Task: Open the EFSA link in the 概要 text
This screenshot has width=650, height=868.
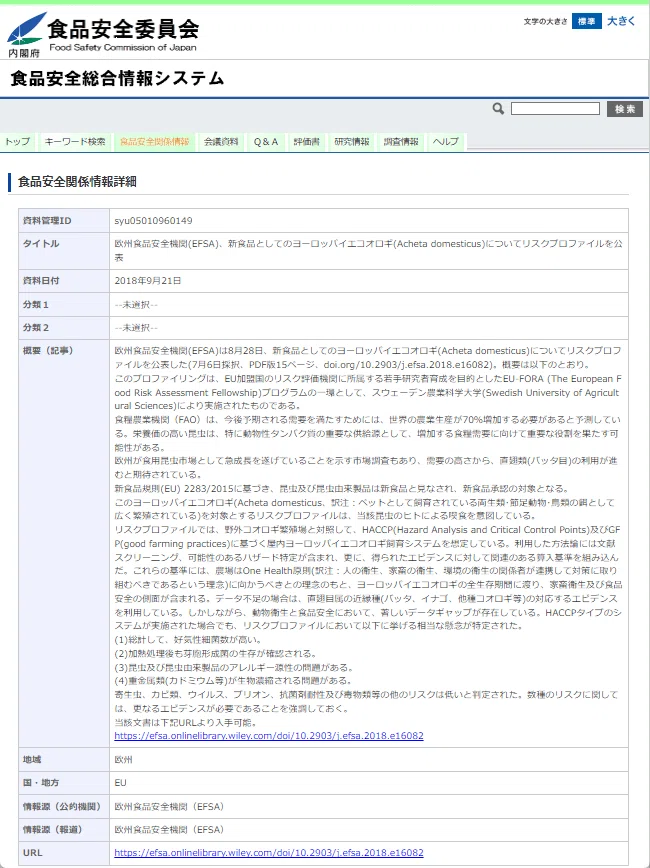Action: (269, 736)
